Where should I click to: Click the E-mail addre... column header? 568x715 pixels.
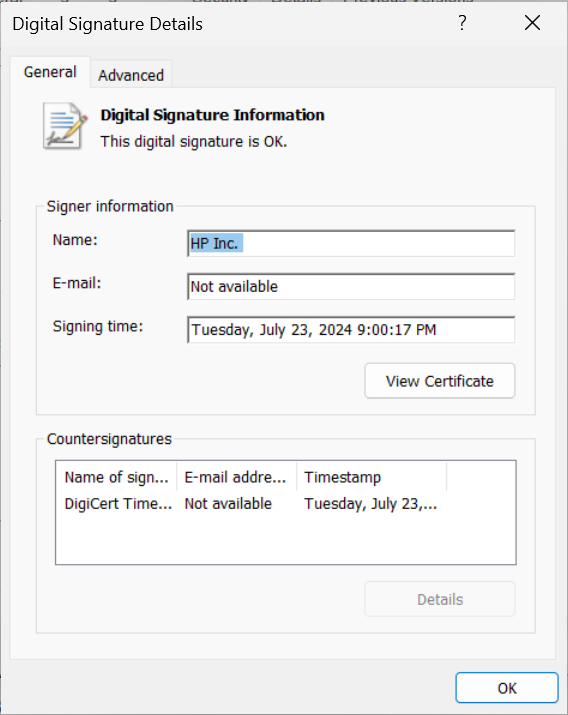(x=236, y=477)
